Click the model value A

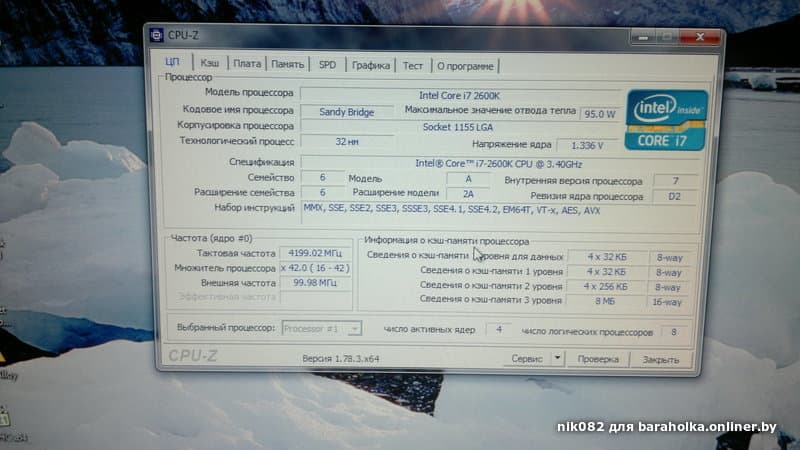pos(468,179)
